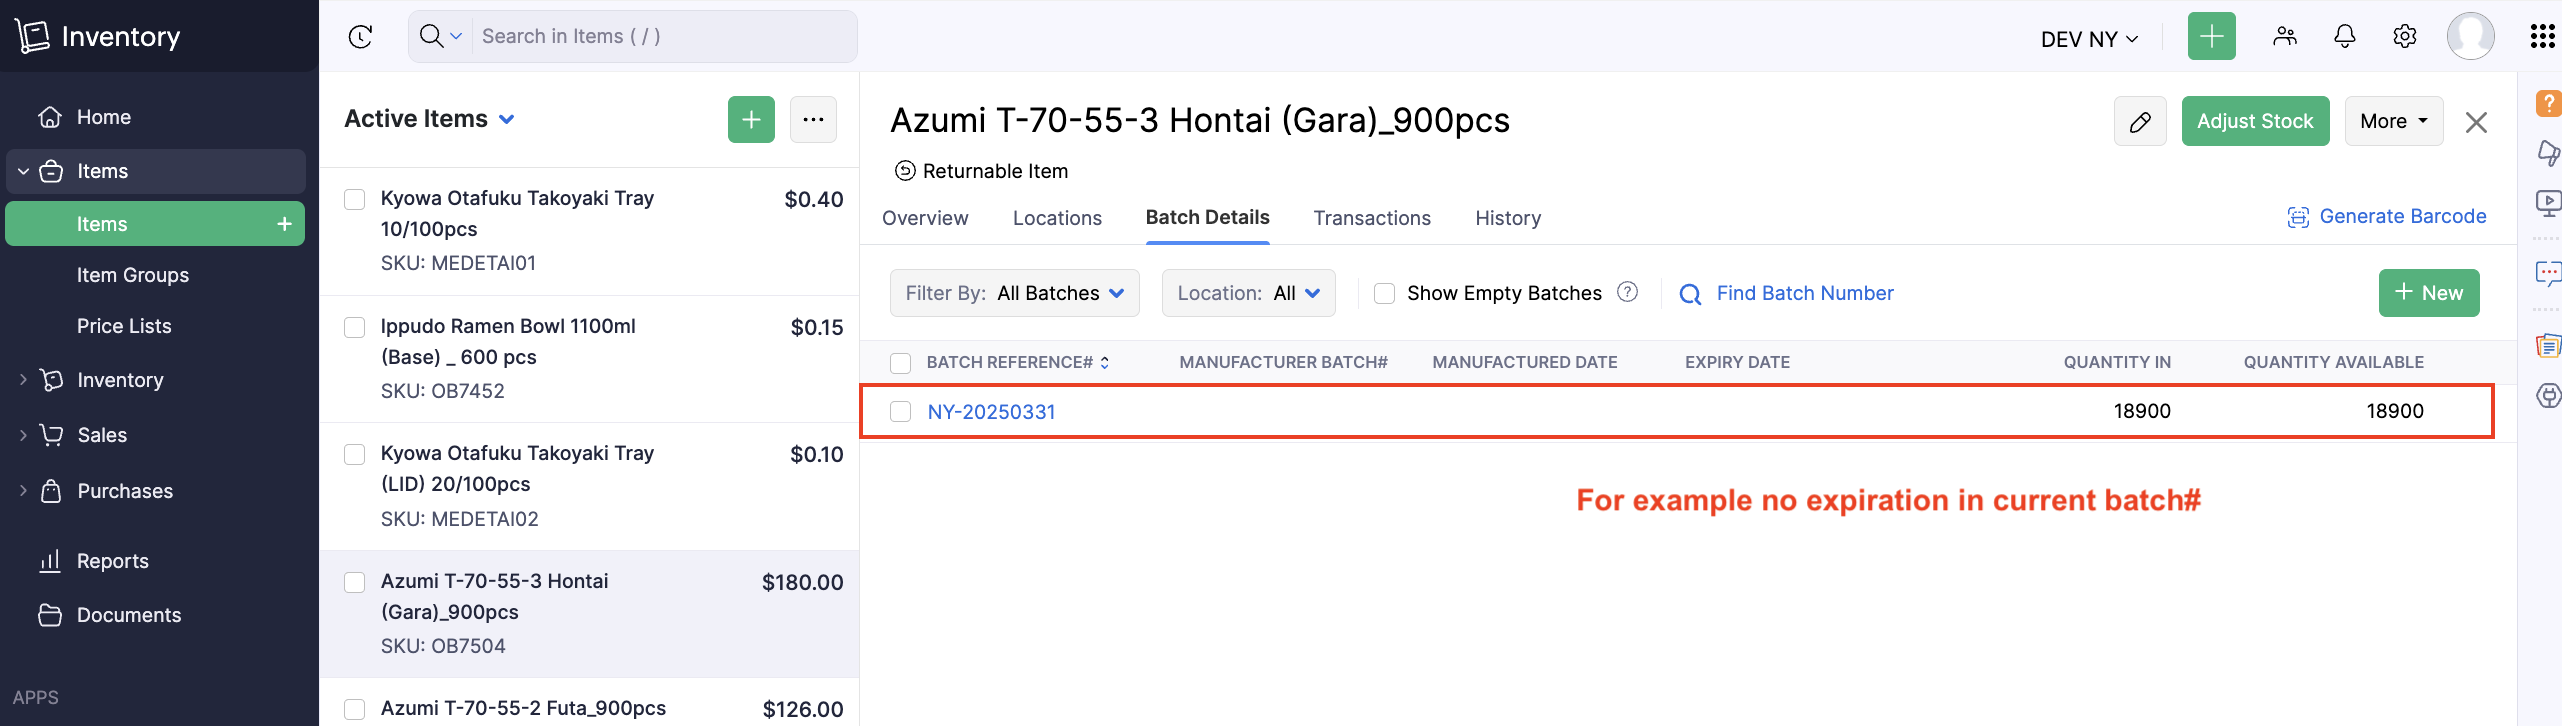
Task: Add new item from Active Items header
Action: point(751,120)
